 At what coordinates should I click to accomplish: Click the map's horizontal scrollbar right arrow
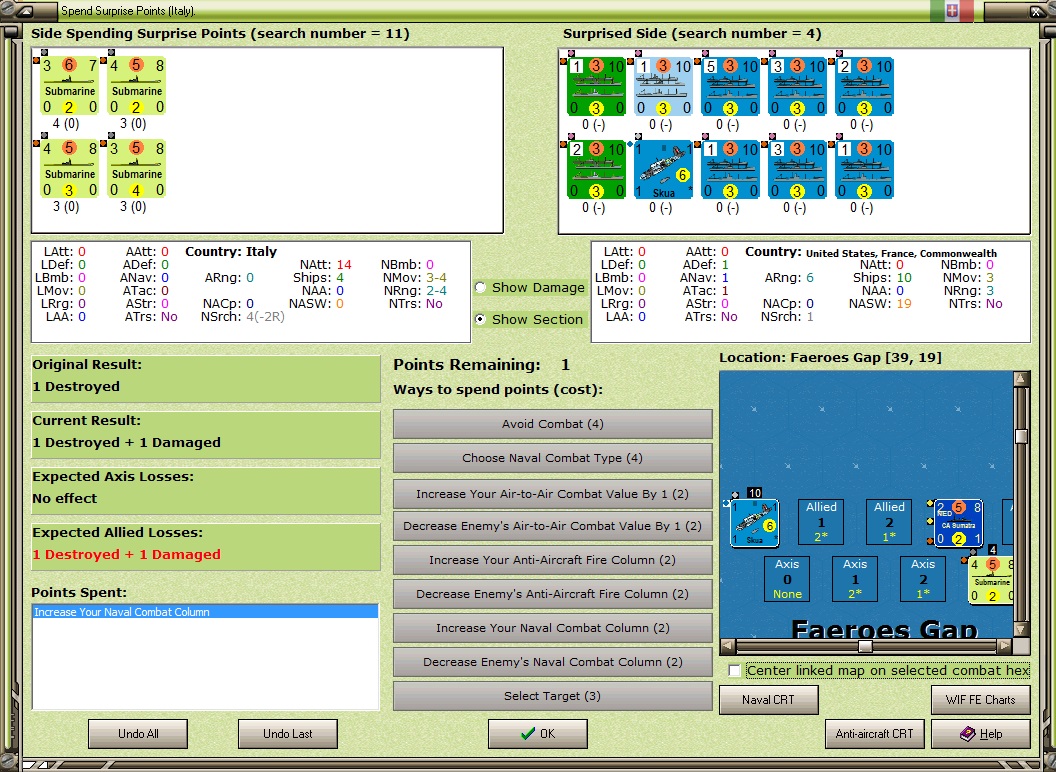[x=1004, y=646]
